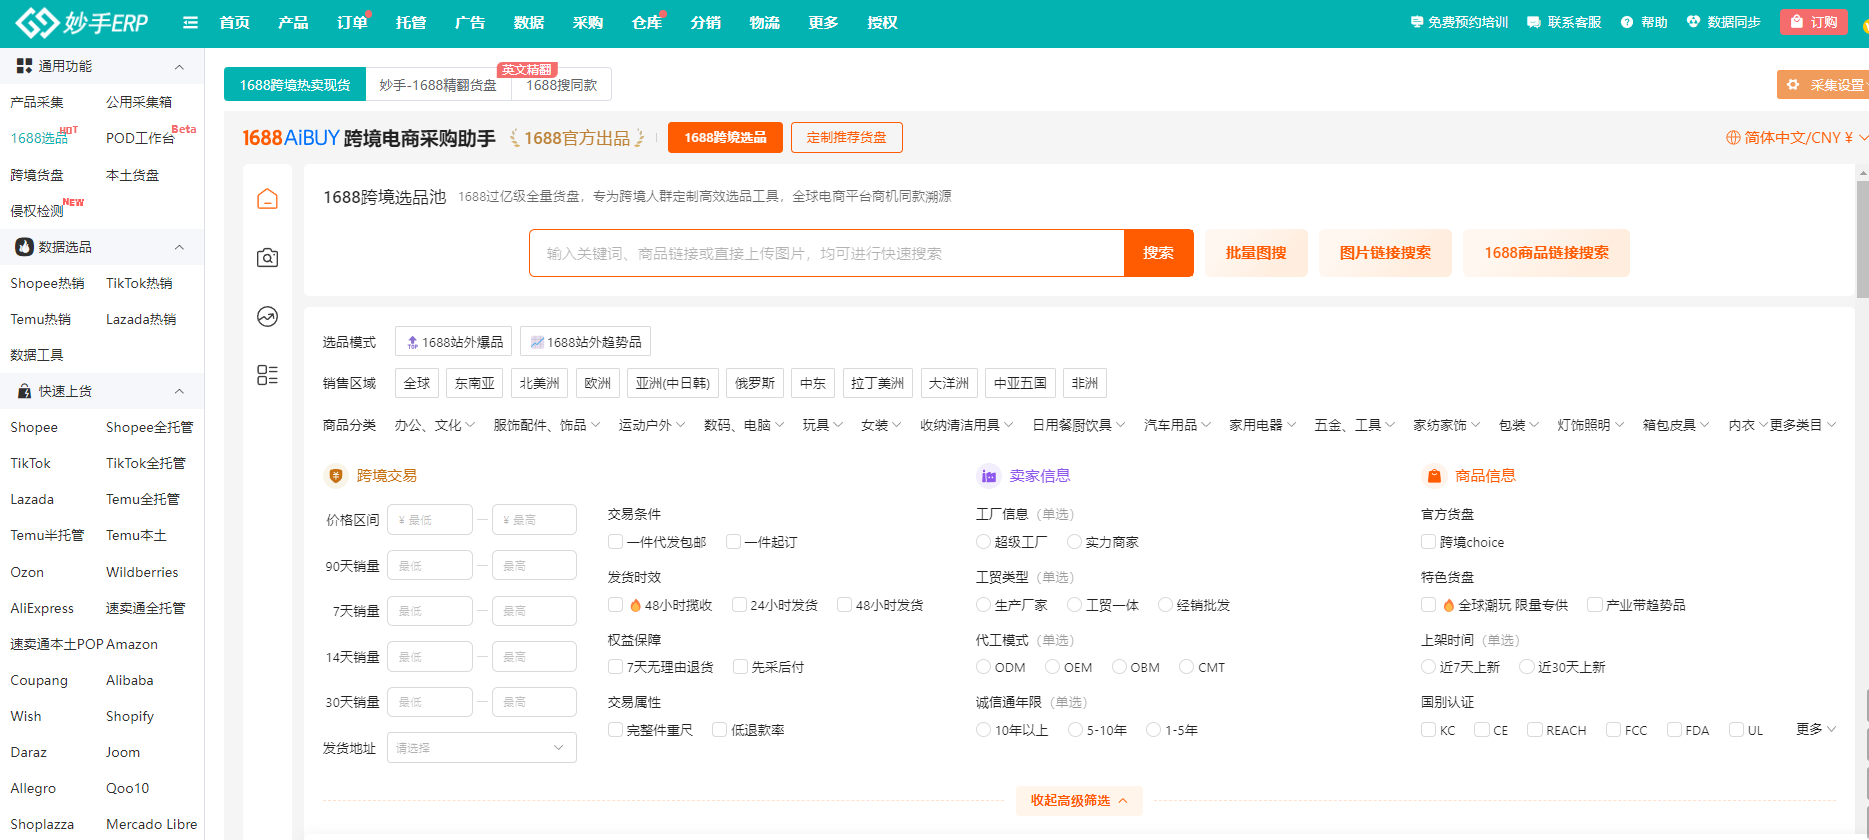Select the 1688站外趋势品 mode icon button
1869x840 pixels.
pyautogui.click(x=585, y=342)
